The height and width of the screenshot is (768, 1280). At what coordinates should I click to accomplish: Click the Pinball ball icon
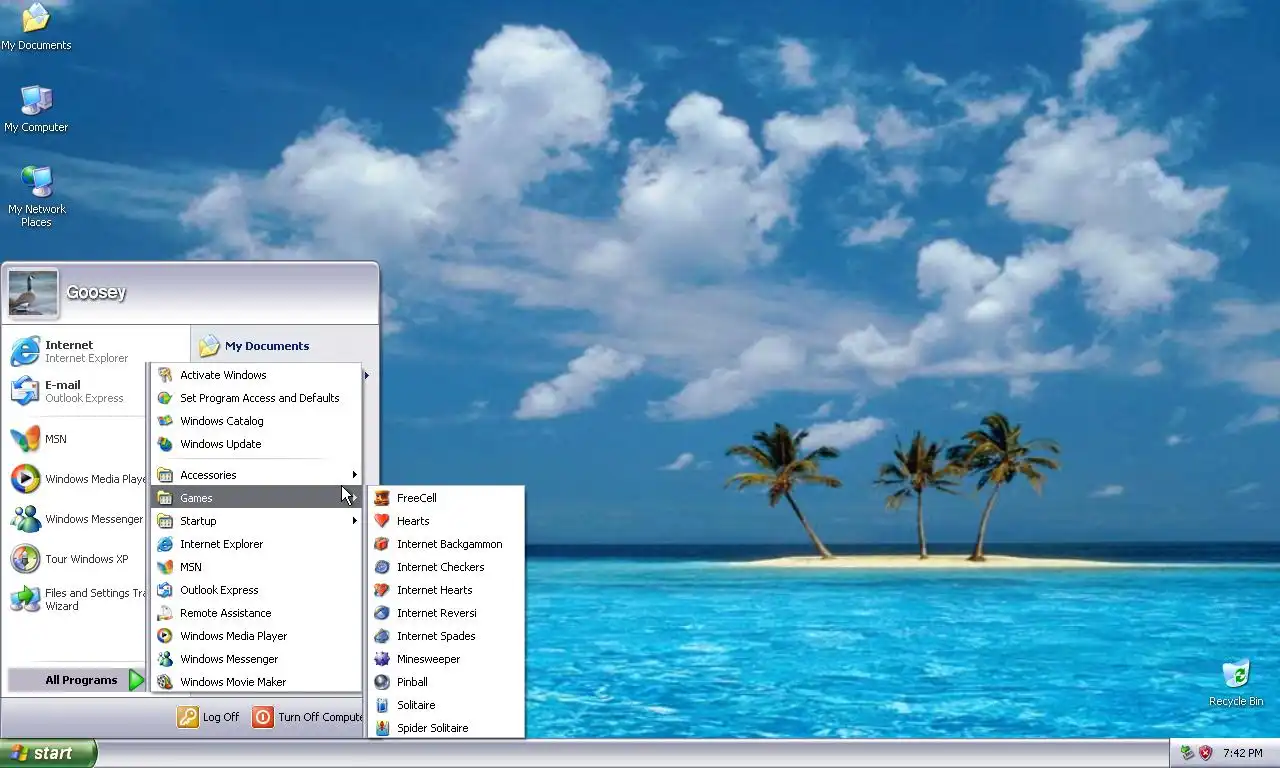tap(381, 682)
